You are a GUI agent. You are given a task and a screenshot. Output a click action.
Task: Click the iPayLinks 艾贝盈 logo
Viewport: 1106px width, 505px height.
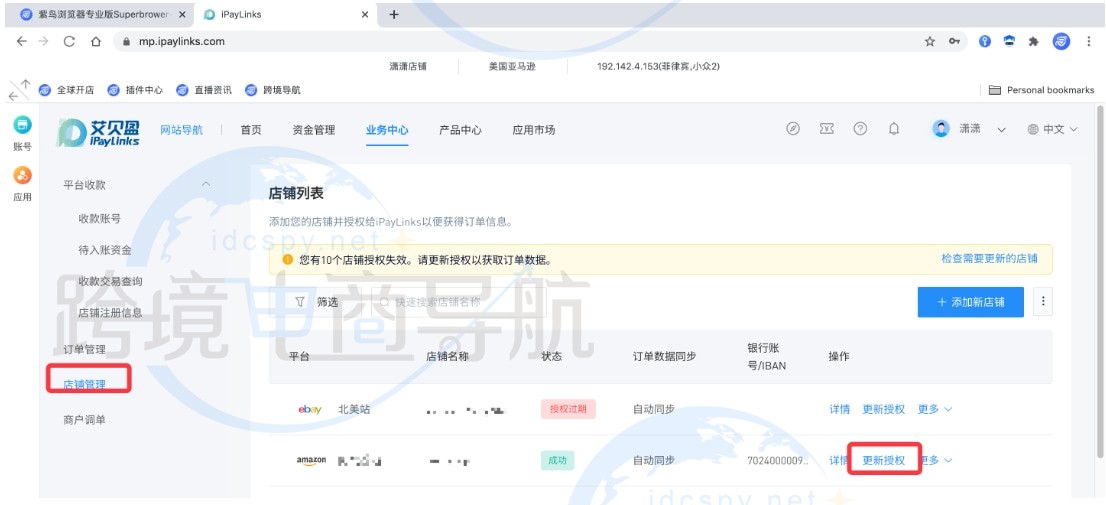tap(99, 132)
